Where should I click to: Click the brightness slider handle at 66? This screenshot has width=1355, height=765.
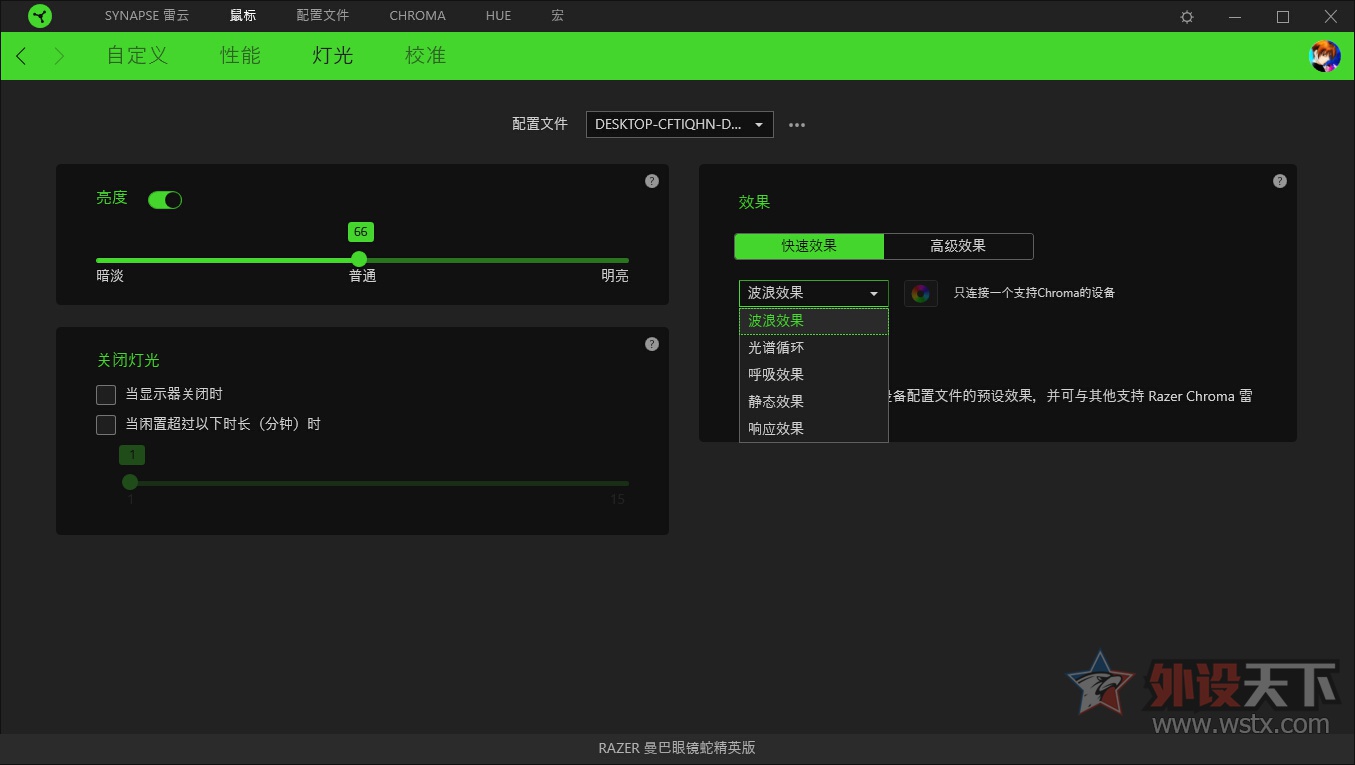coord(360,259)
